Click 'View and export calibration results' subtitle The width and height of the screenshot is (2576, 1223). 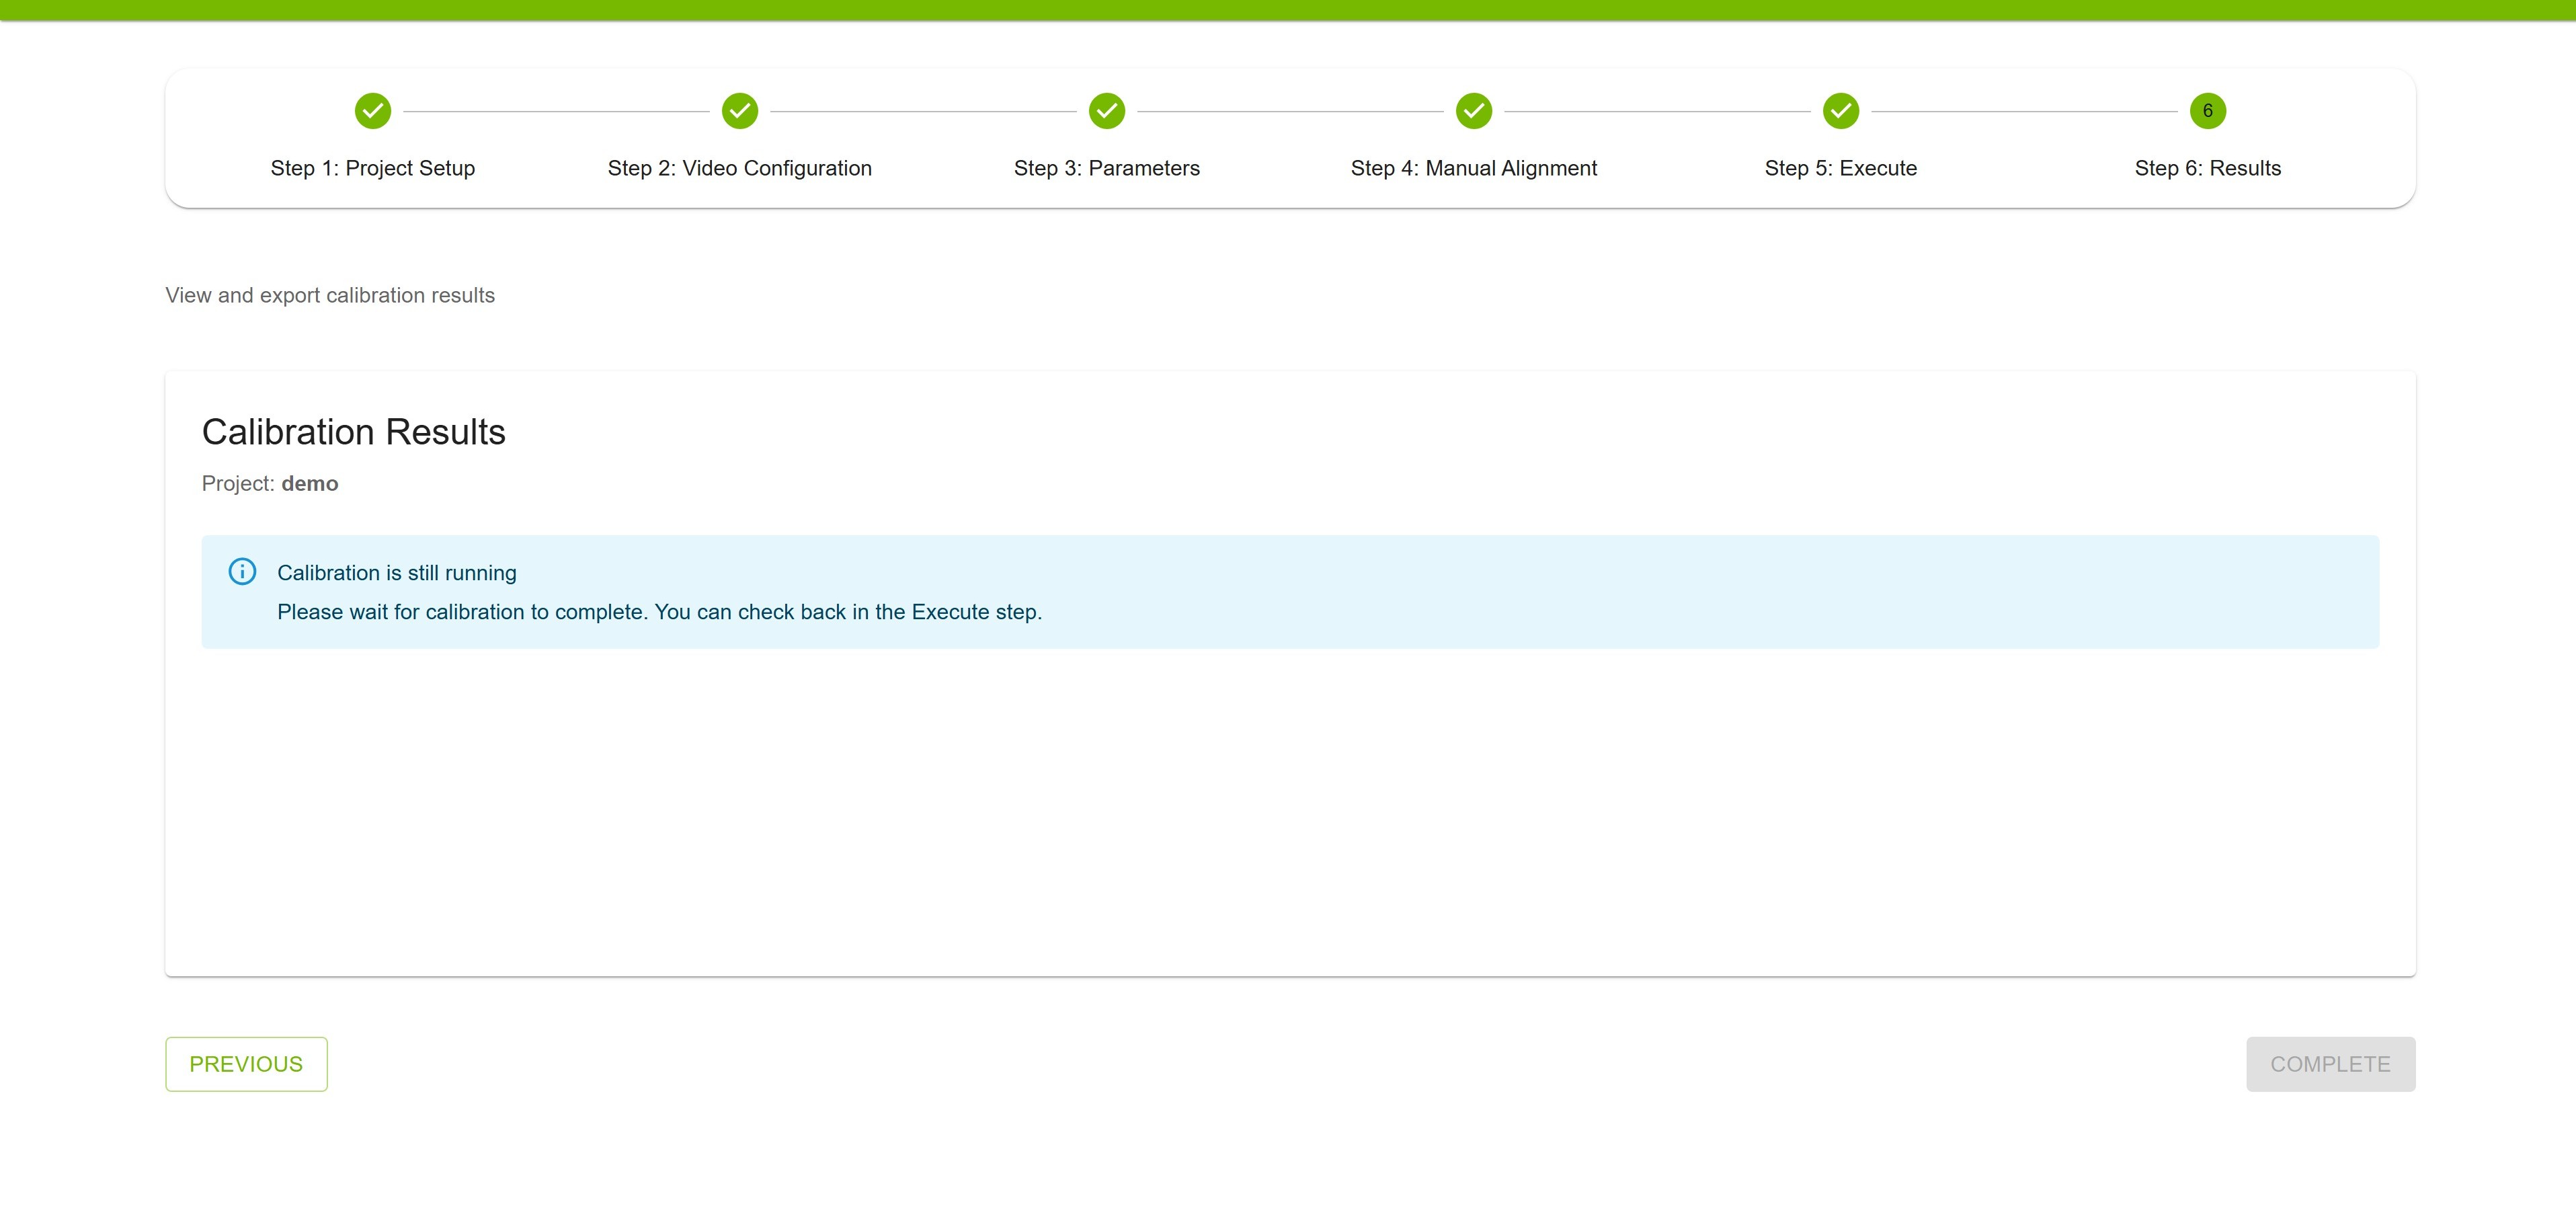point(329,295)
